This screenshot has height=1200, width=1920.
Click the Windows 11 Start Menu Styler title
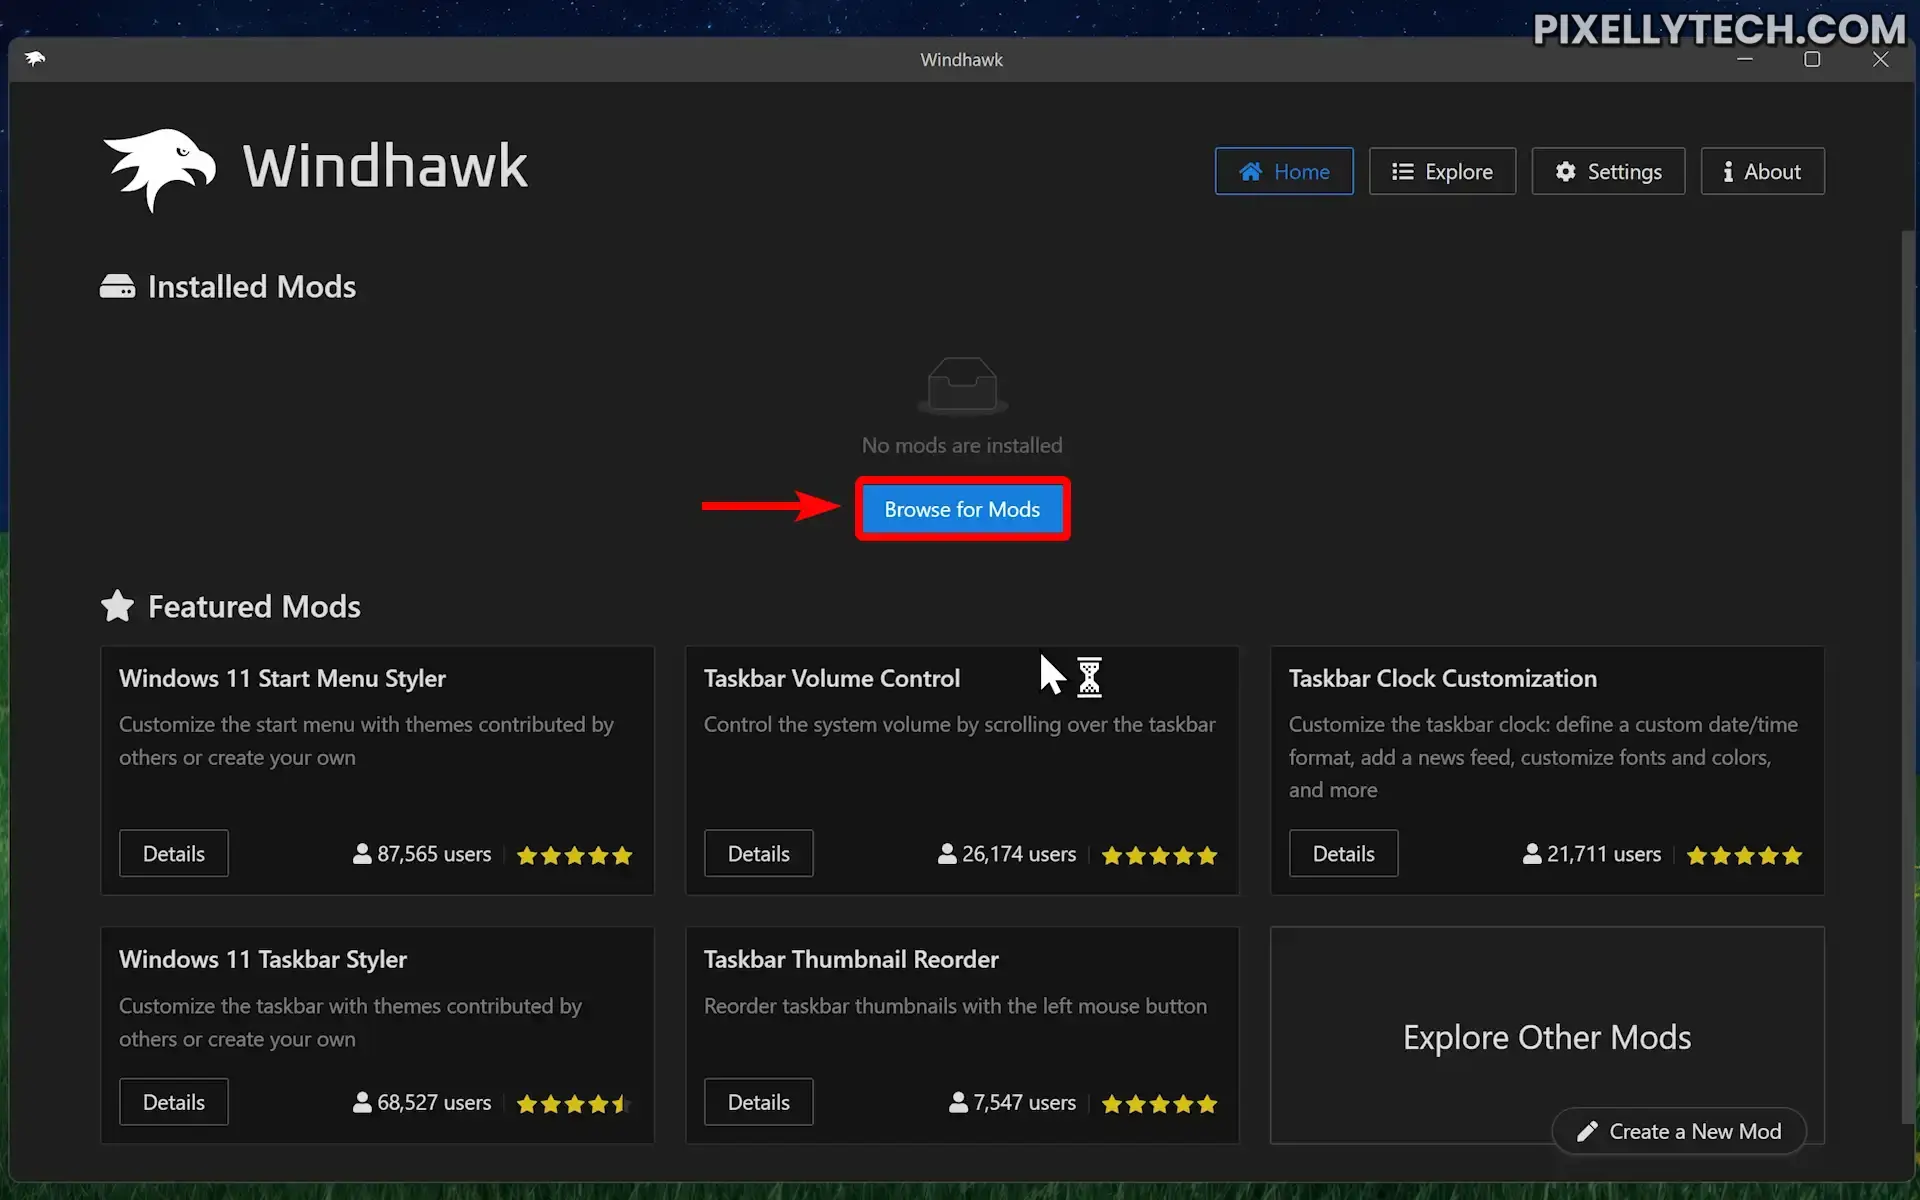pos(282,678)
